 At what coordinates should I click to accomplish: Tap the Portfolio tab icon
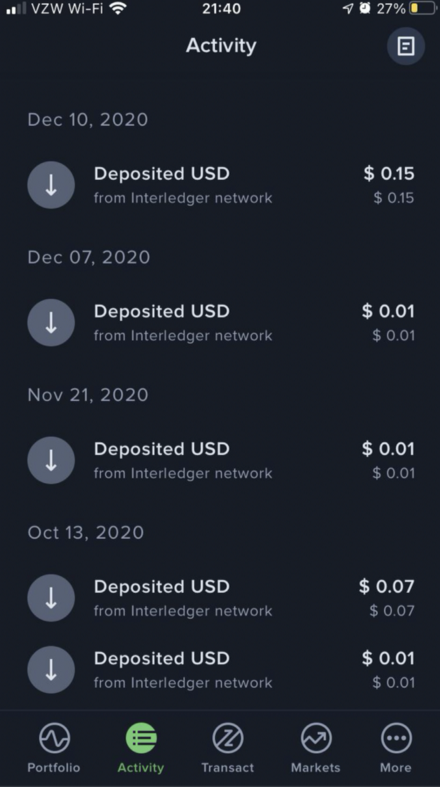click(x=54, y=738)
